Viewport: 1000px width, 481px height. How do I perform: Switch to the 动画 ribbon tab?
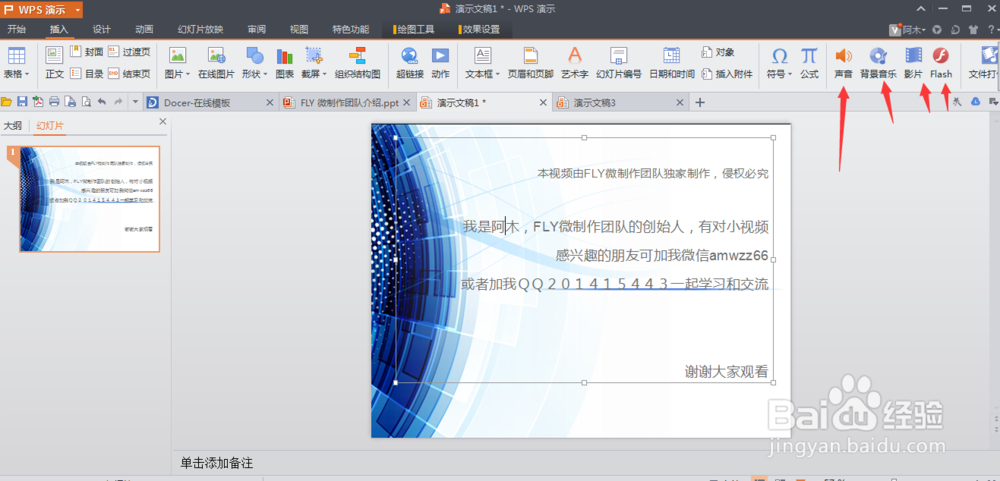click(144, 29)
